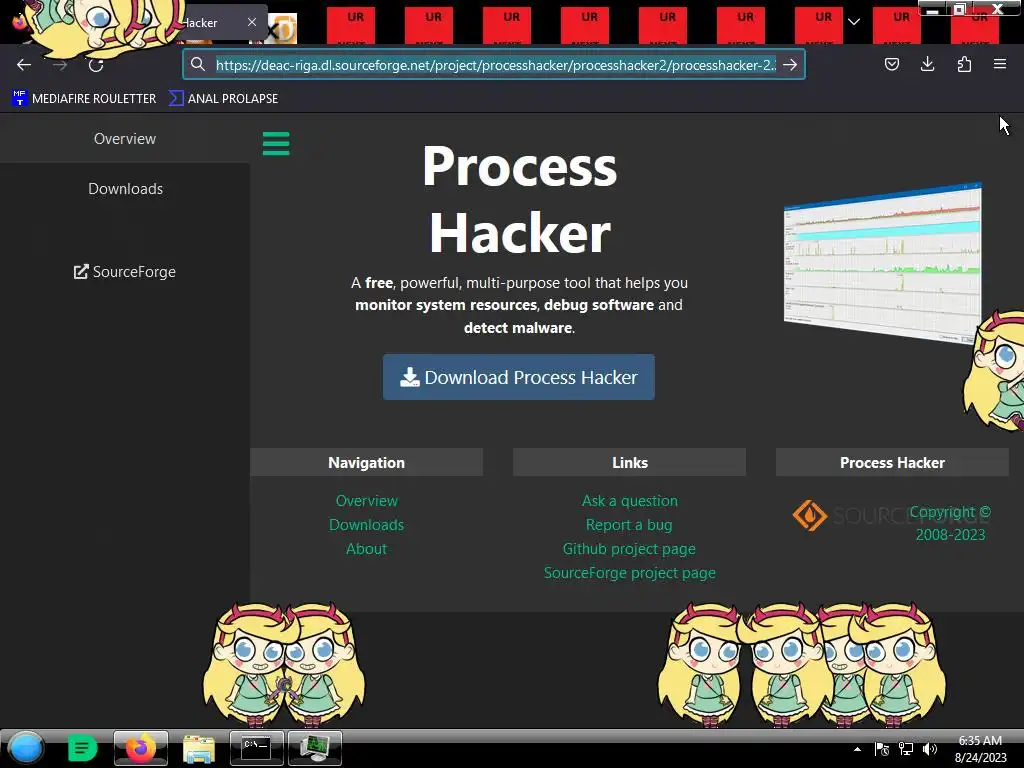
Task: Save page to Pocket icon
Action: [891, 64]
